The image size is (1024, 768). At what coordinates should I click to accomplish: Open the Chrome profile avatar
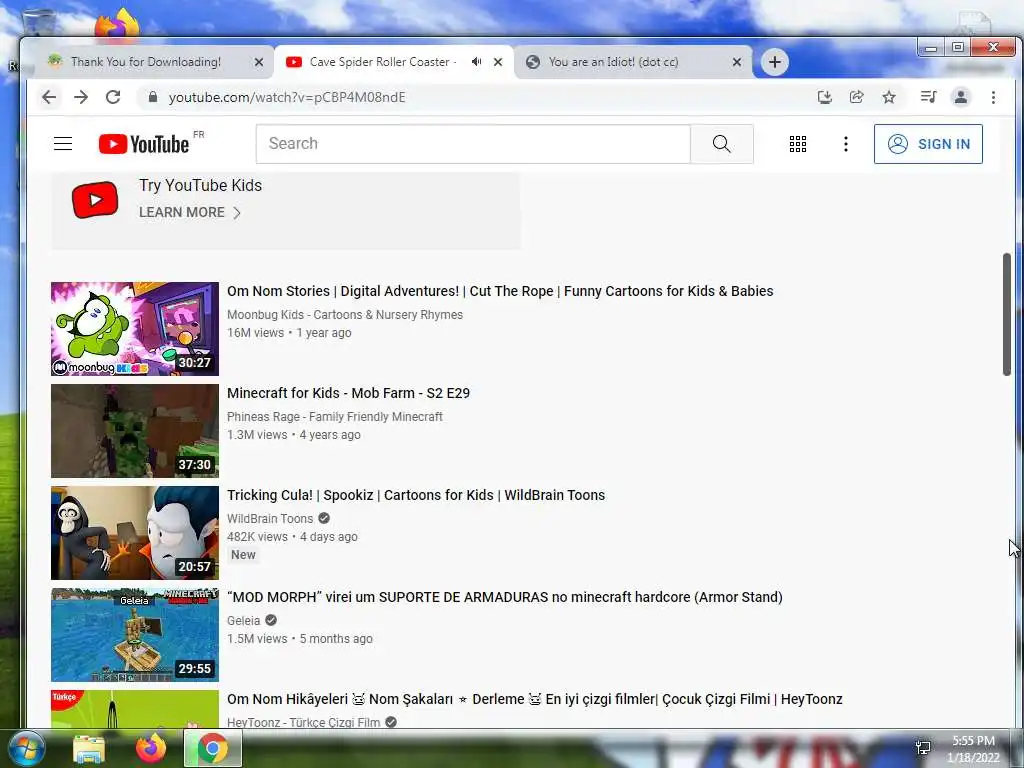pos(961,97)
